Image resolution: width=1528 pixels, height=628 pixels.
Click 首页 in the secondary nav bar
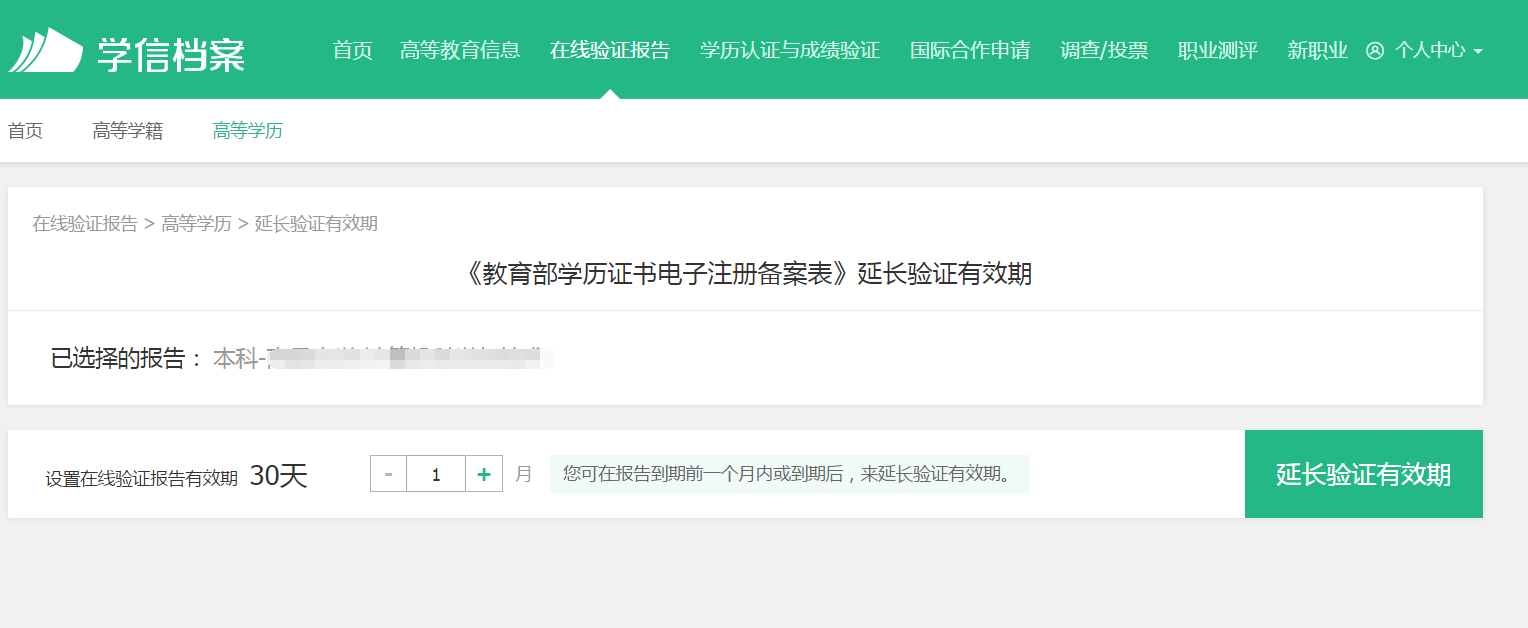tap(26, 131)
